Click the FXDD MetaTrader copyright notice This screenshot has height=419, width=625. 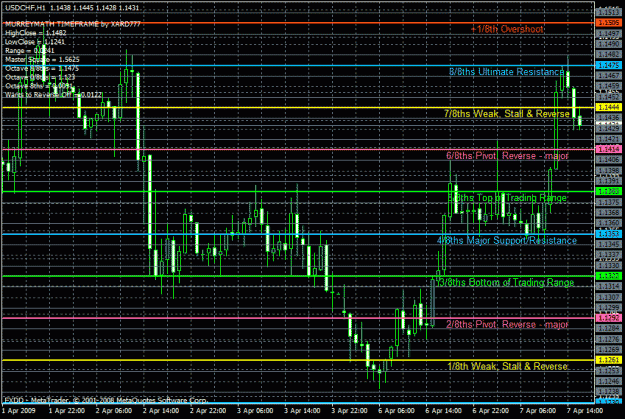(x=106, y=400)
